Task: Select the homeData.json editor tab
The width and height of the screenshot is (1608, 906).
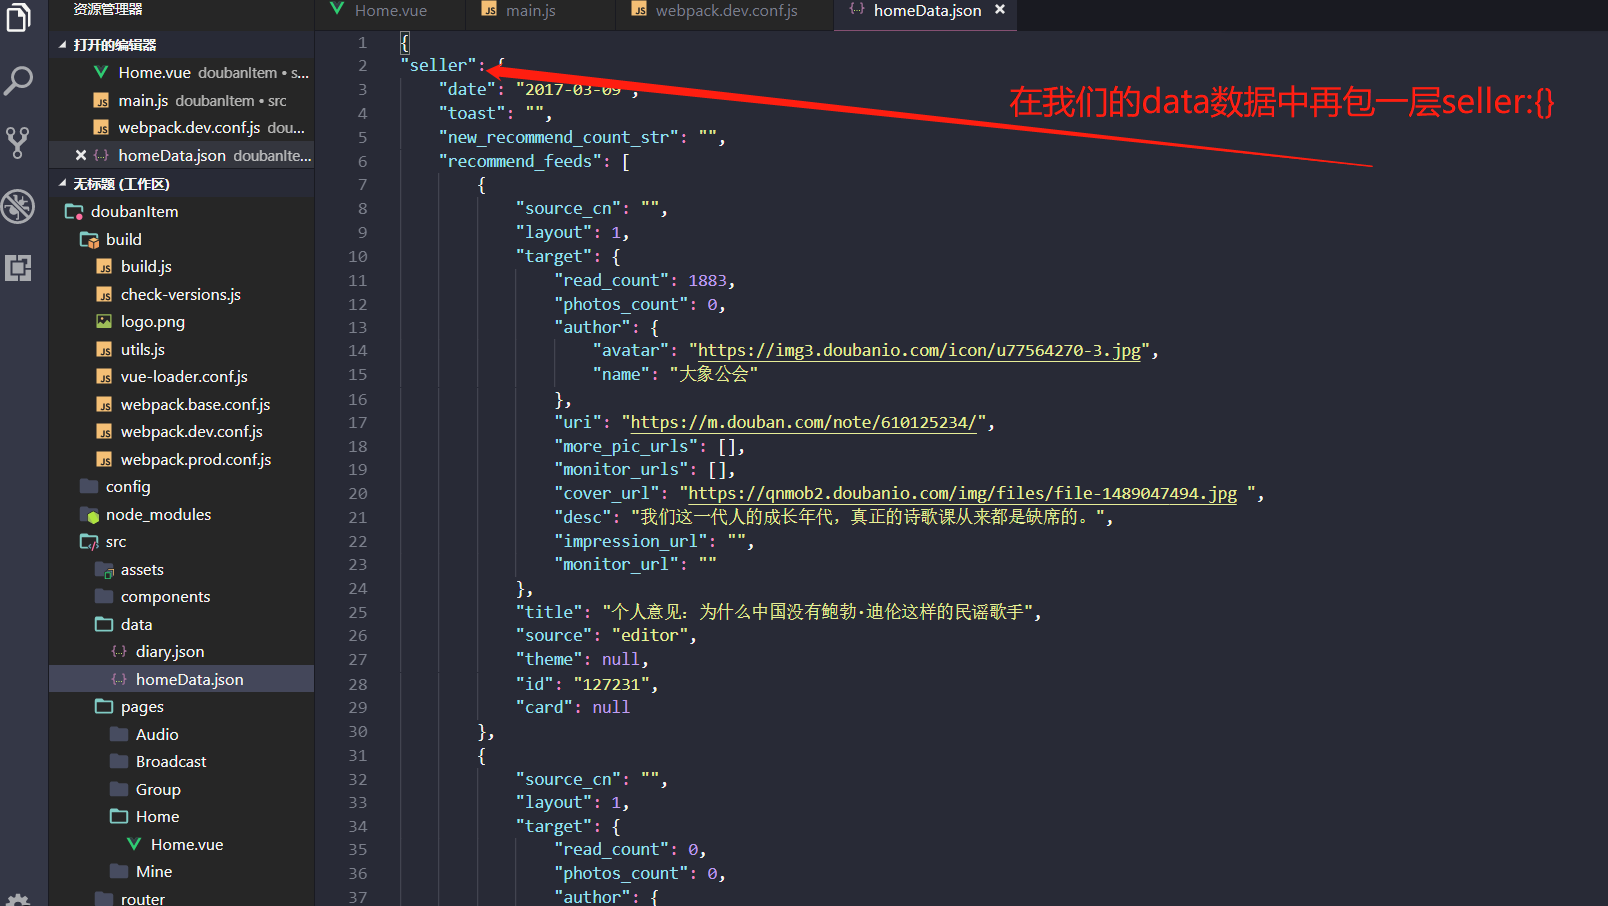Action: pos(927,10)
